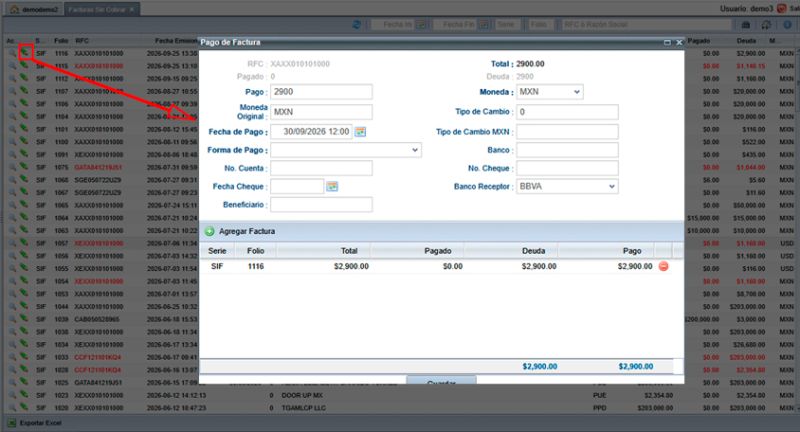This screenshot has width=800, height=432.
Task: Click the Guardar button
Action: [x=441, y=380]
